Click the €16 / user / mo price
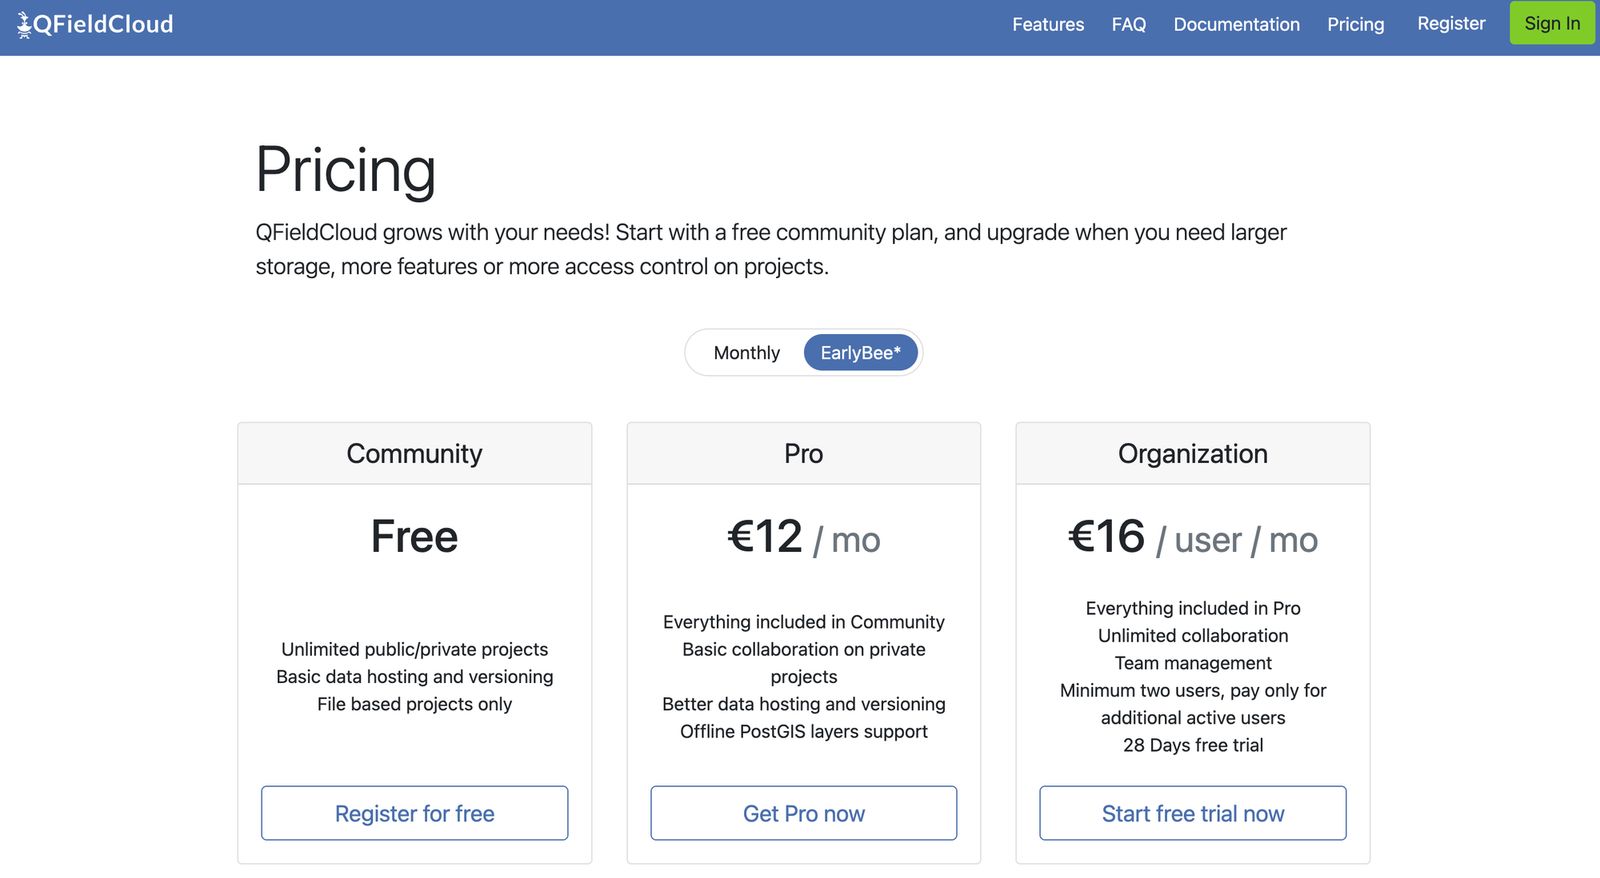 point(1193,538)
